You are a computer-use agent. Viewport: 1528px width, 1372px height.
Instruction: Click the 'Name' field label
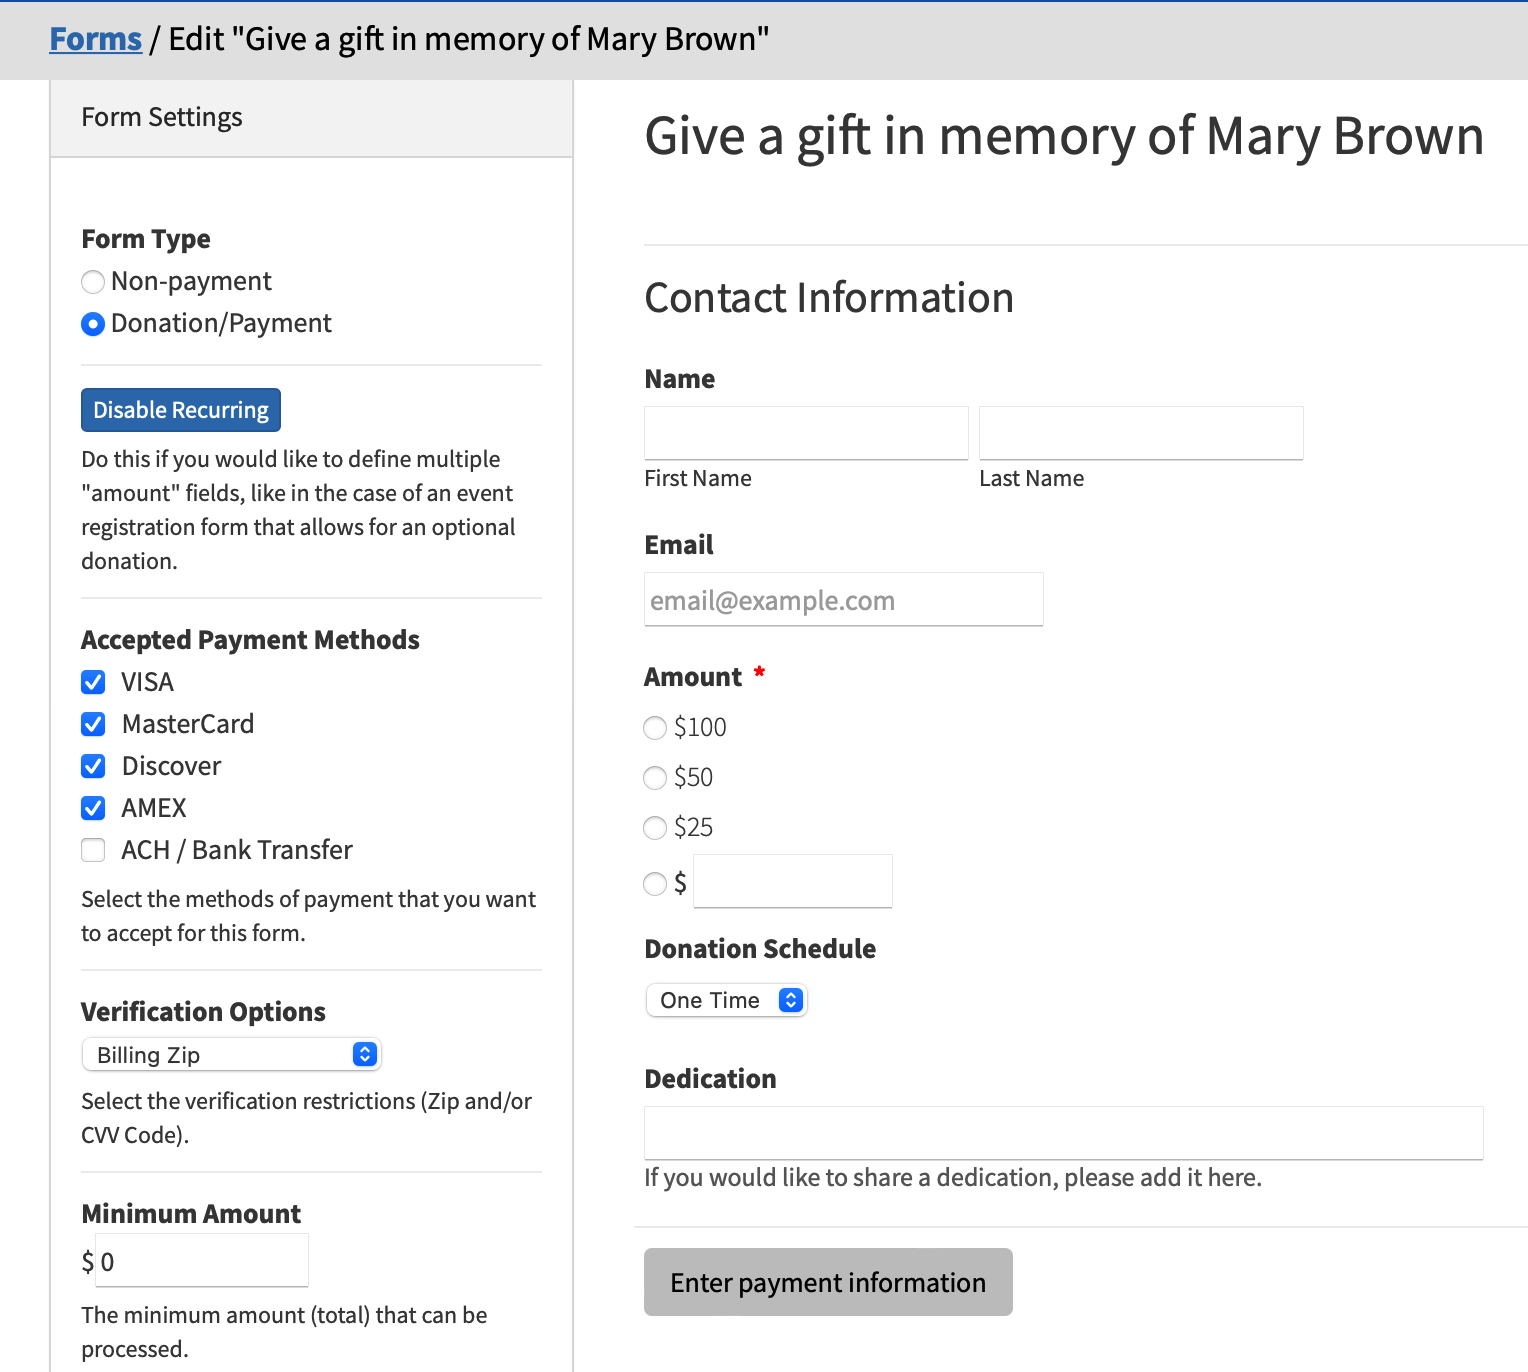pos(680,379)
